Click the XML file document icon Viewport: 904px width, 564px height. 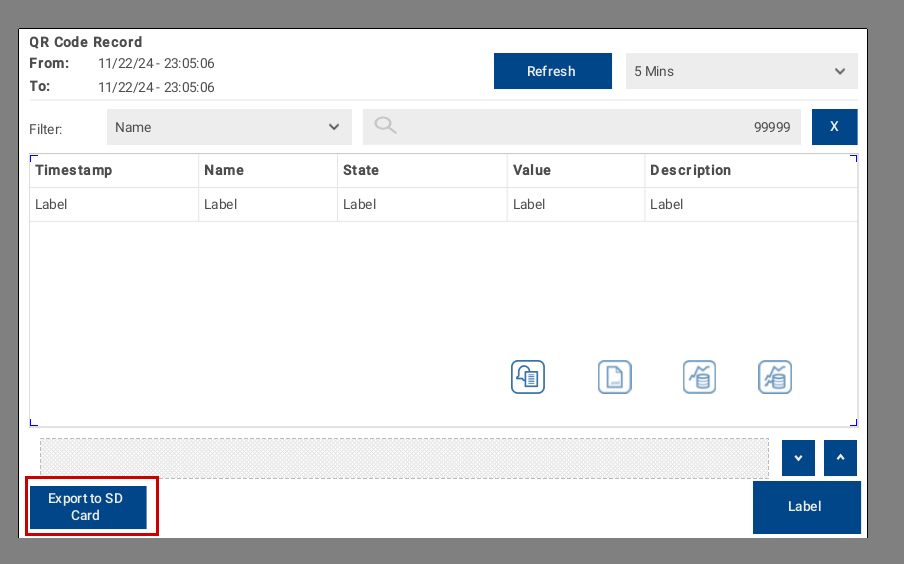click(615, 377)
